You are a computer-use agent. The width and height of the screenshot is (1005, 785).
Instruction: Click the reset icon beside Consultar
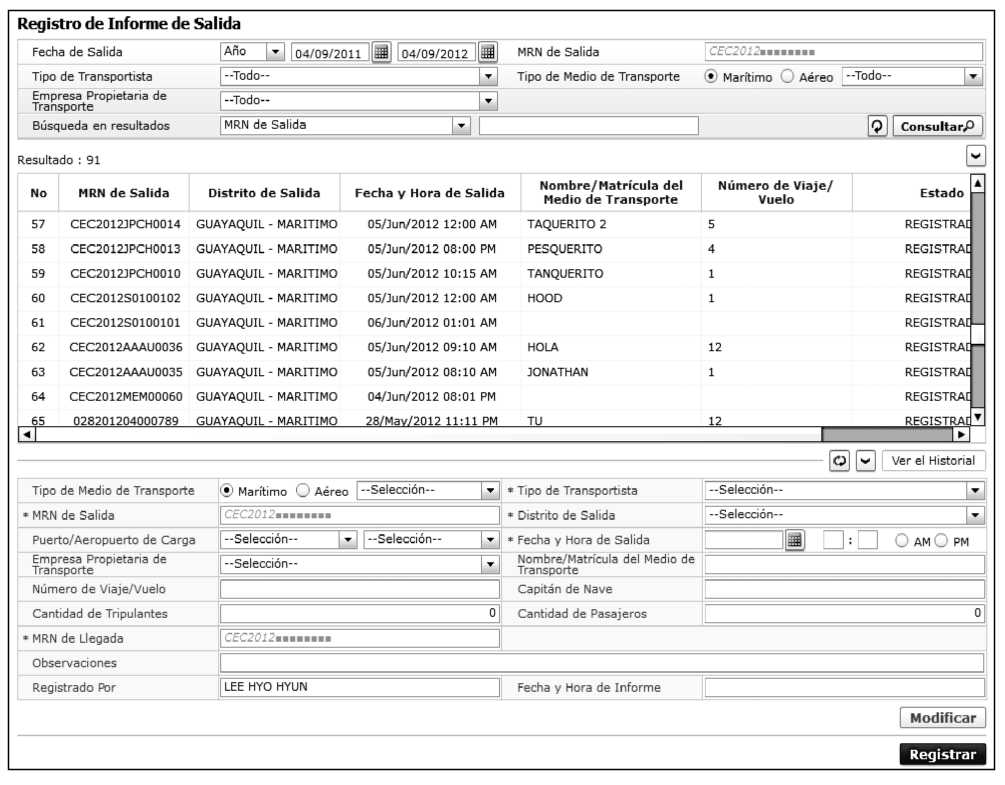(x=877, y=126)
